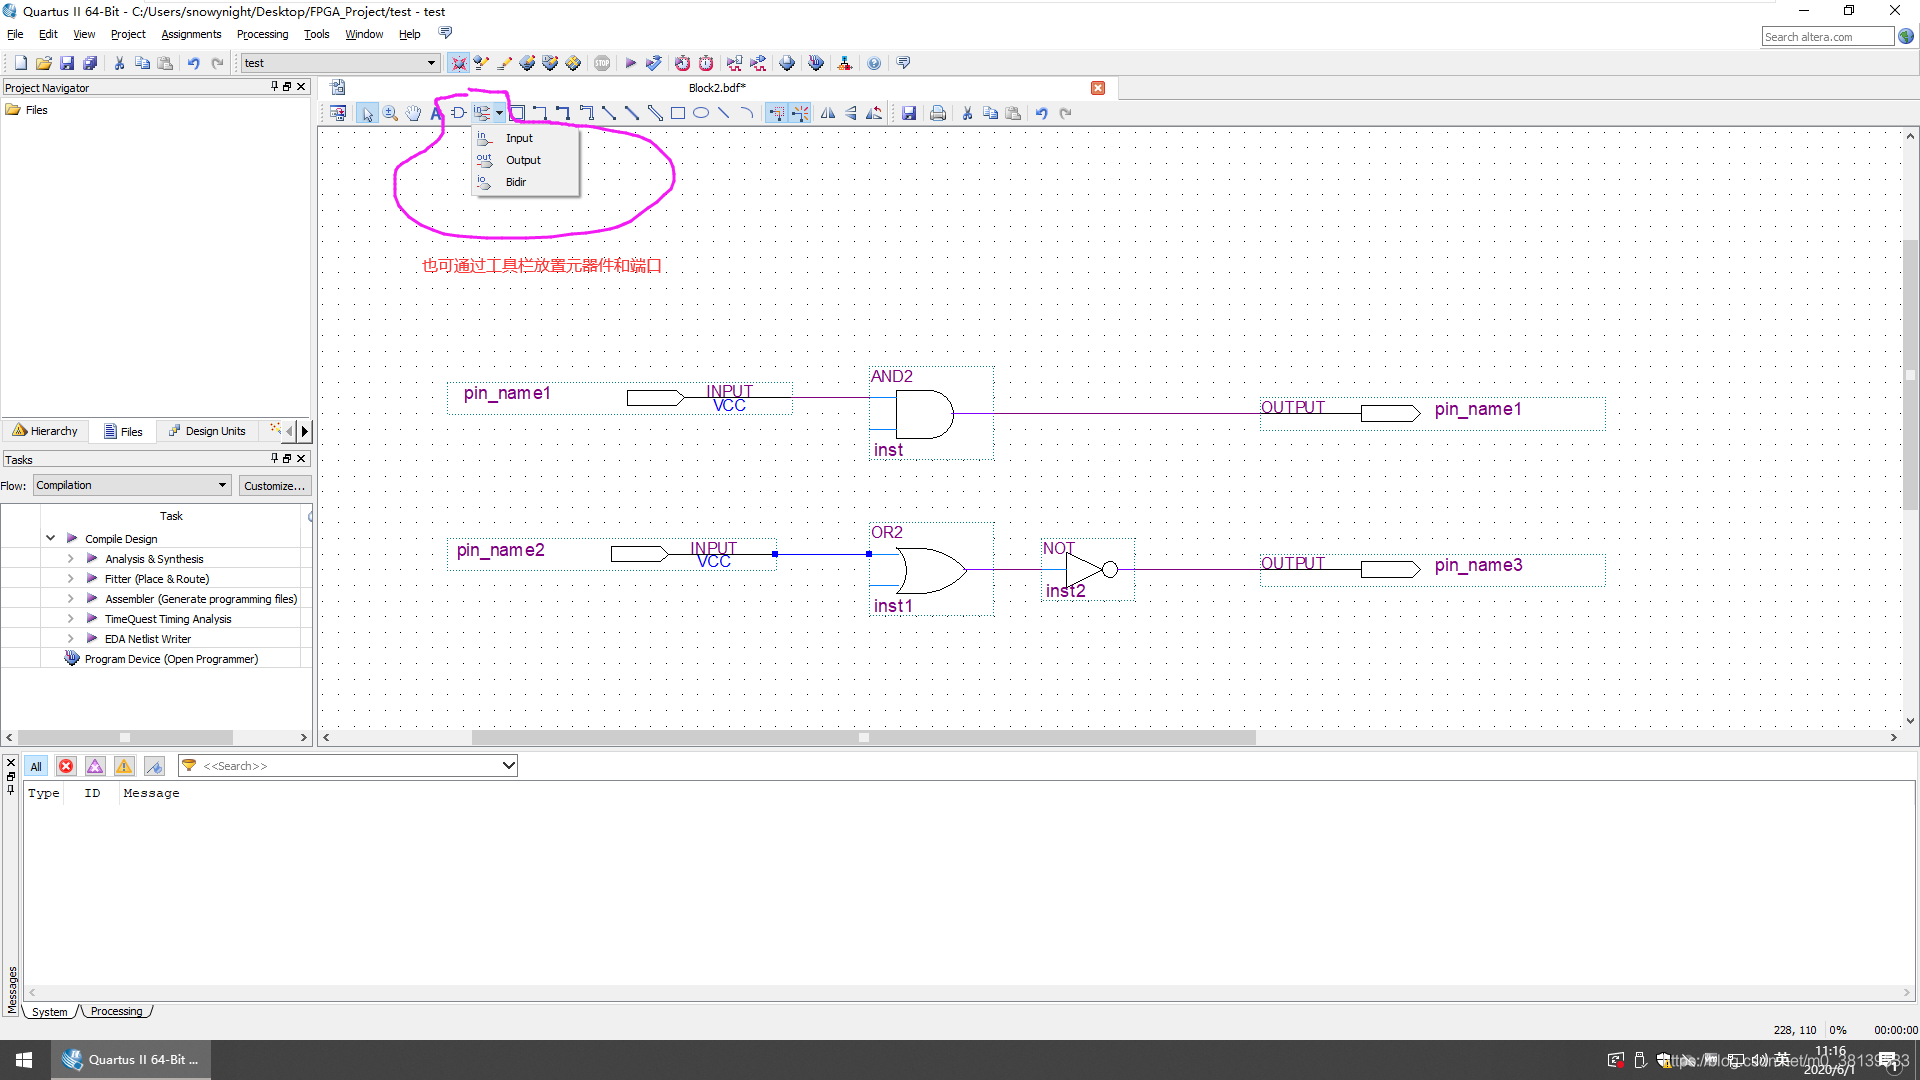Select the Ellipse drawing tool
Image resolution: width=1920 pixels, height=1080 pixels.
coord(701,113)
